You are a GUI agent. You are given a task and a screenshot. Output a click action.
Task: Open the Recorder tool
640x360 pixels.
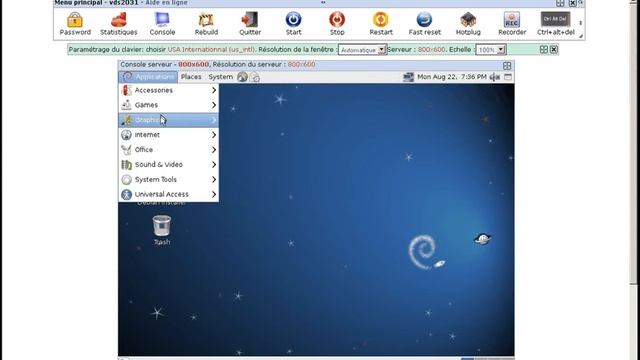(x=512, y=23)
